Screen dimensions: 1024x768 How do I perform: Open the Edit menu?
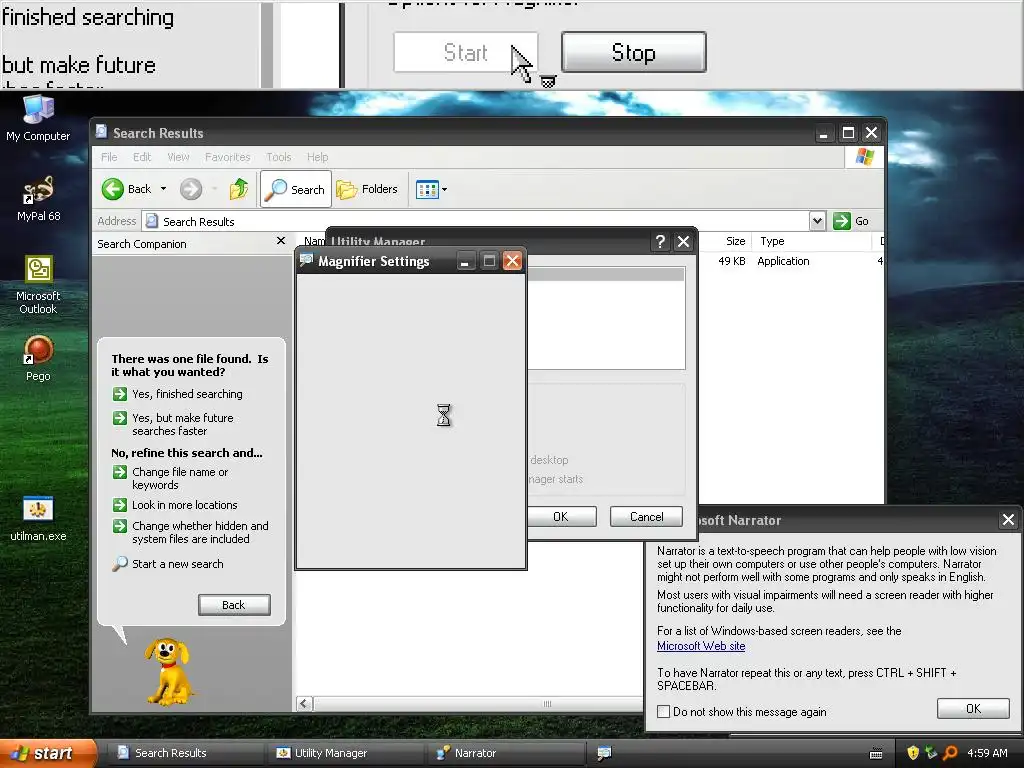[142, 157]
